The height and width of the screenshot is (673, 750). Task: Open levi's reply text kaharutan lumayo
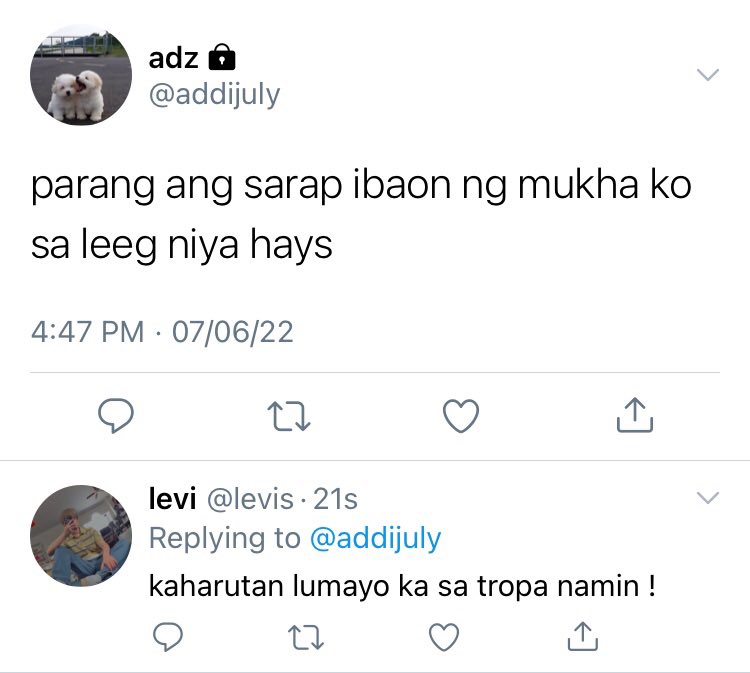[x=402, y=586]
